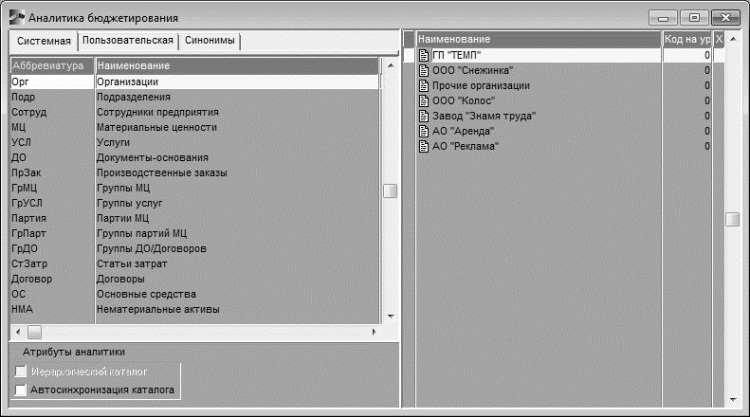The image size is (750, 417).
Task: Select the Подразделения row
Action: [195, 97]
